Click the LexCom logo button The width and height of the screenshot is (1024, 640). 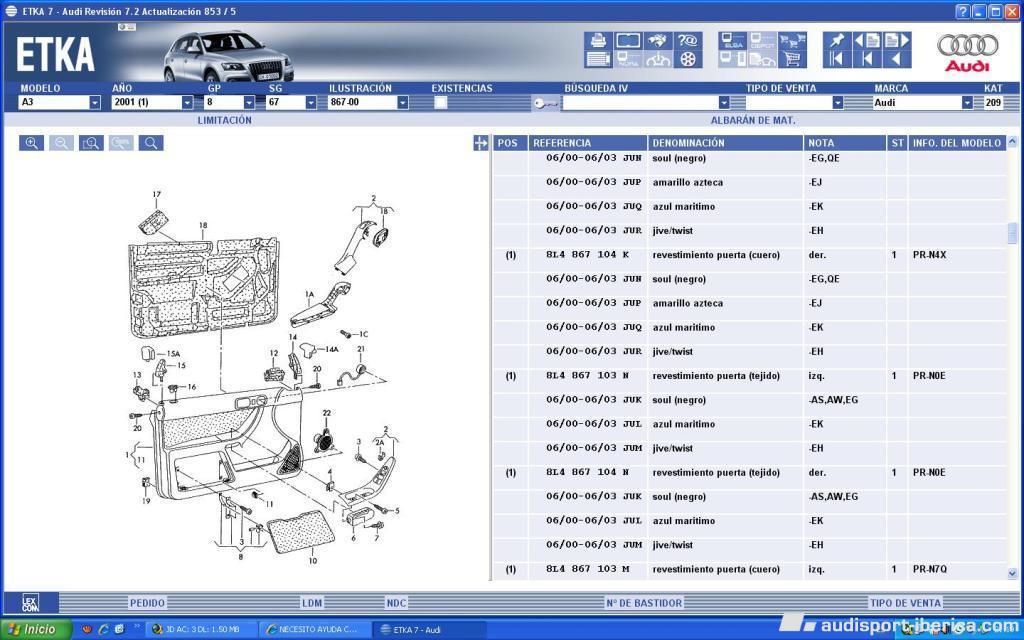pyautogui.click(x=31, y=602)
